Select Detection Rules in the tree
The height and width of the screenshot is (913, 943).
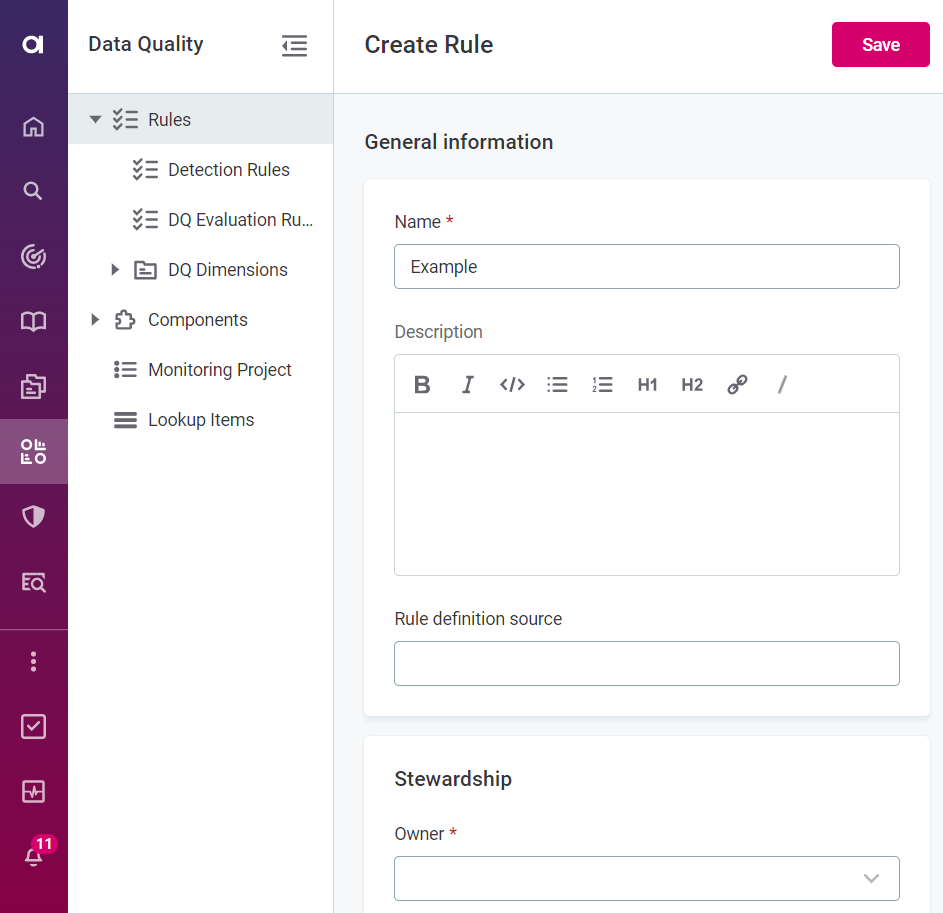pyautogui.click(x=228, y=170)
